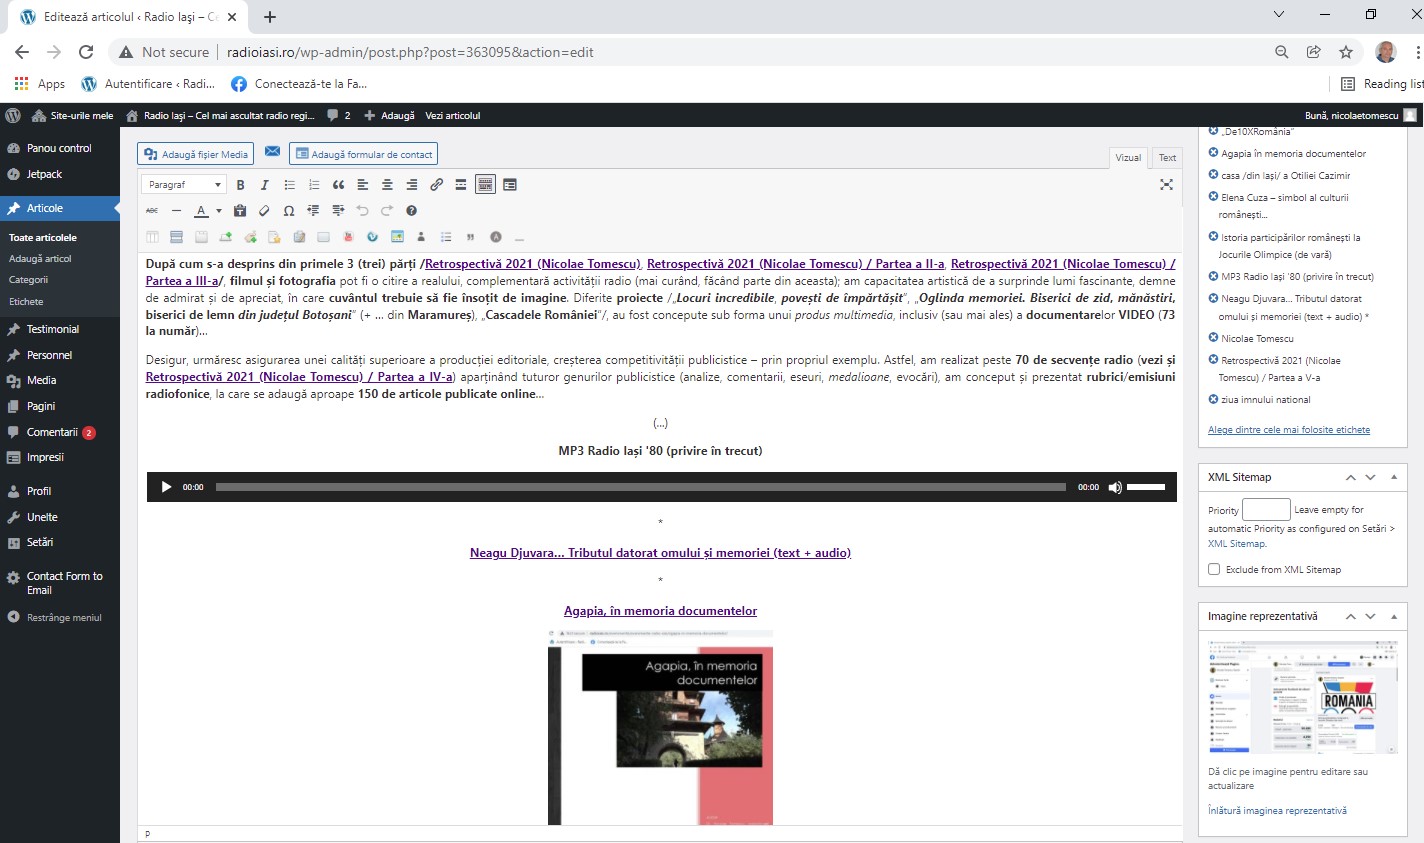Collapse the Imagine reprezentativă panel
Image resolution: width=1424 pixels, height=843 pixels.
(1394, 617)
